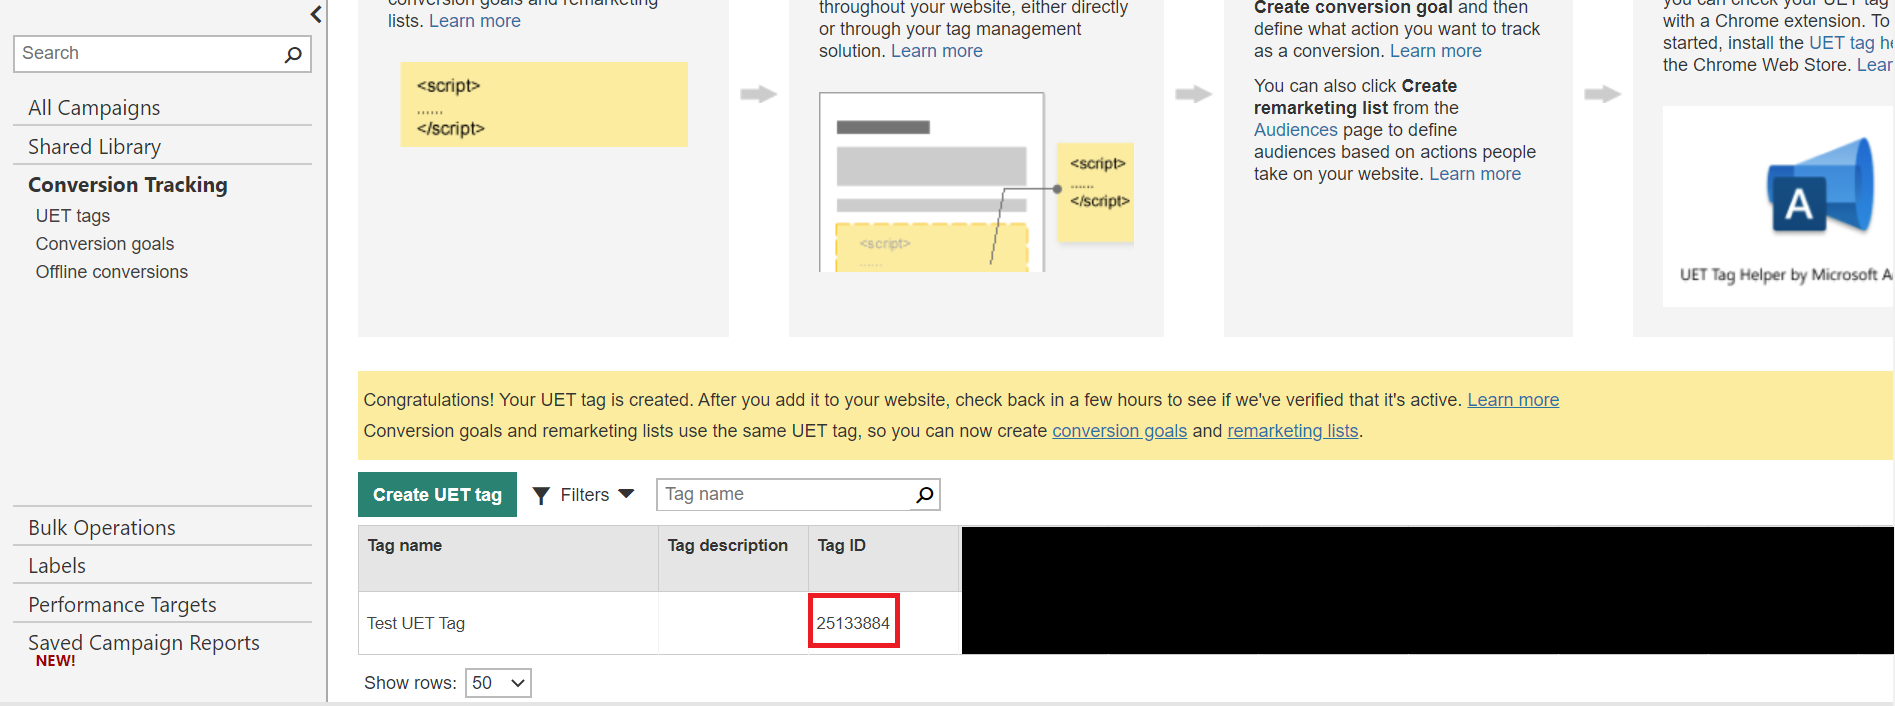Open Offline conversions page
This screenshot has width=1895, height=706.
click(112, 272)
